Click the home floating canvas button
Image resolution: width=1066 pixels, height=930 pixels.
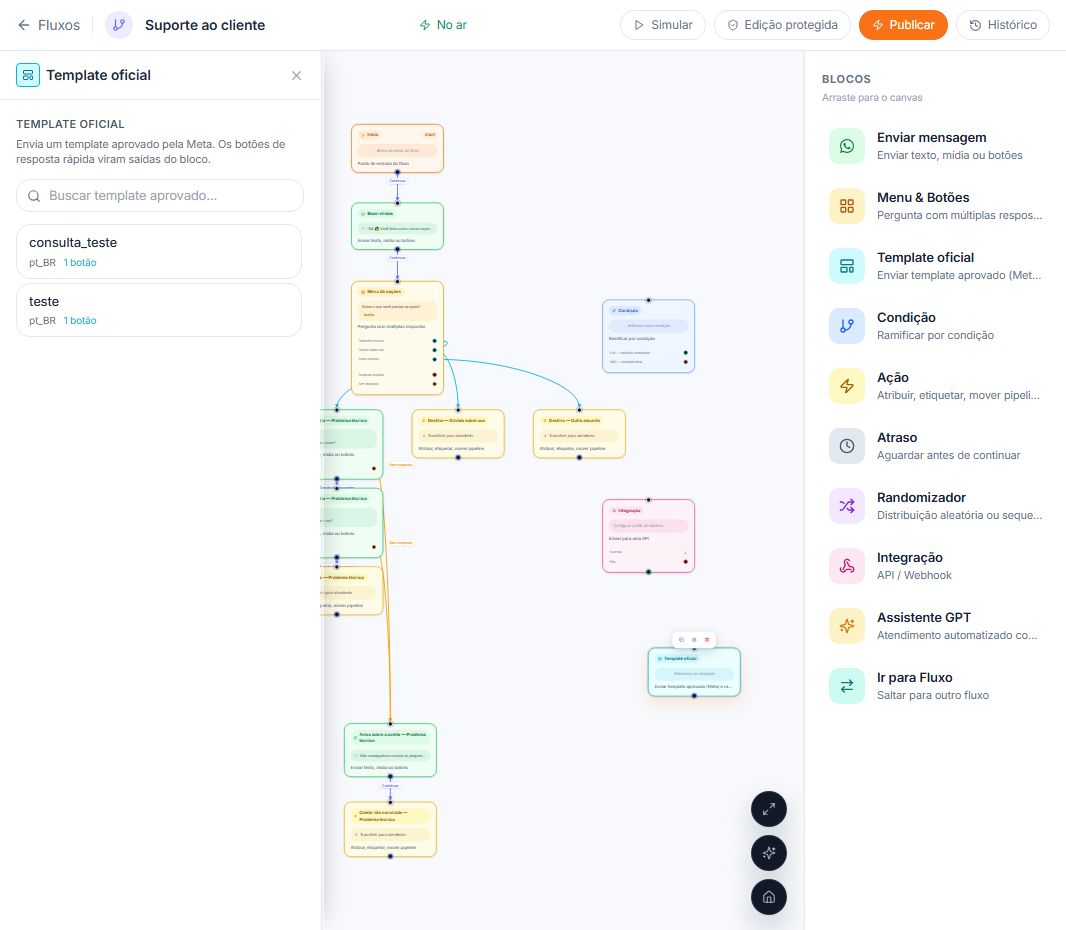(769, 897)
